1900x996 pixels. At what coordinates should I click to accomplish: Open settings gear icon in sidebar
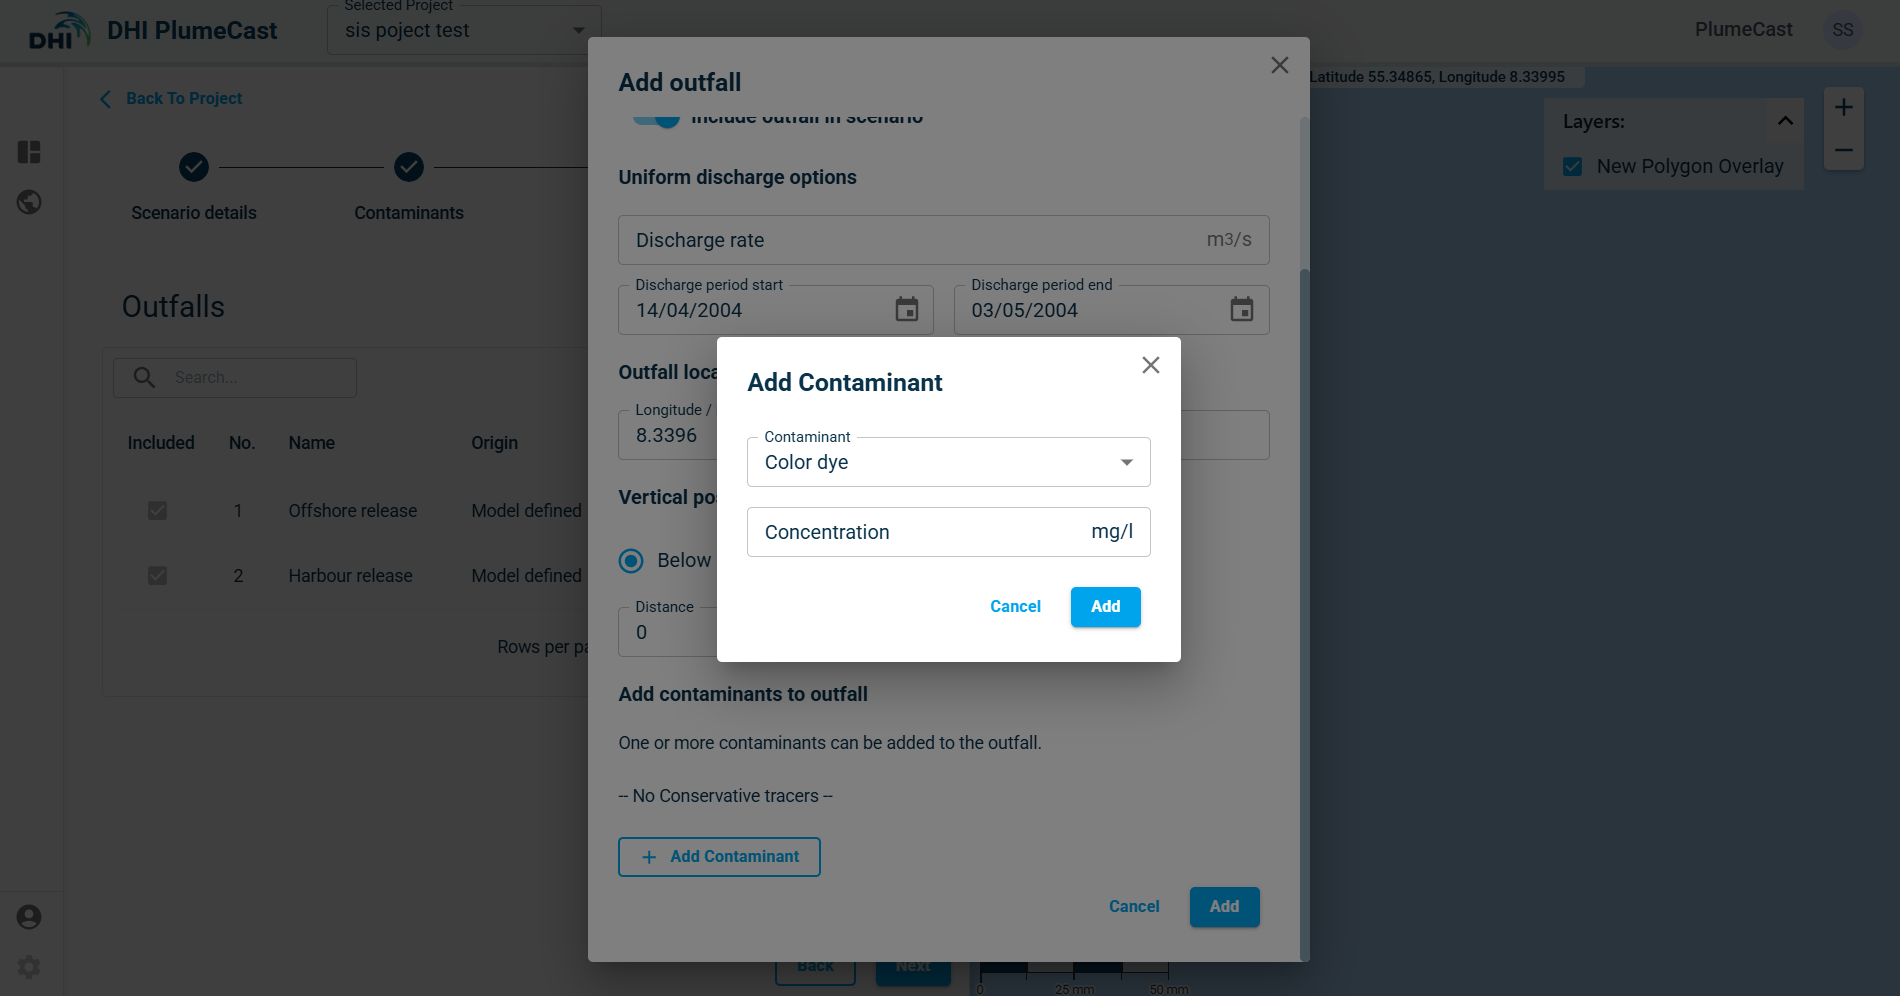(29, 967)
